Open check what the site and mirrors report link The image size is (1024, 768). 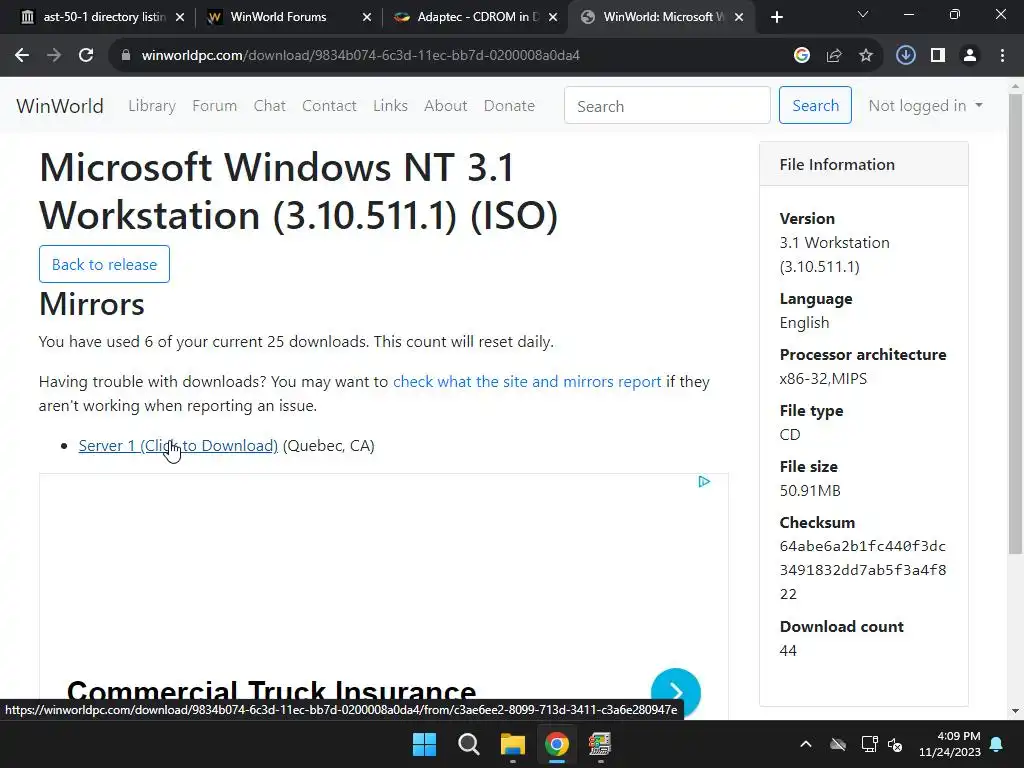pyautogui.click(x=527, y=382)
